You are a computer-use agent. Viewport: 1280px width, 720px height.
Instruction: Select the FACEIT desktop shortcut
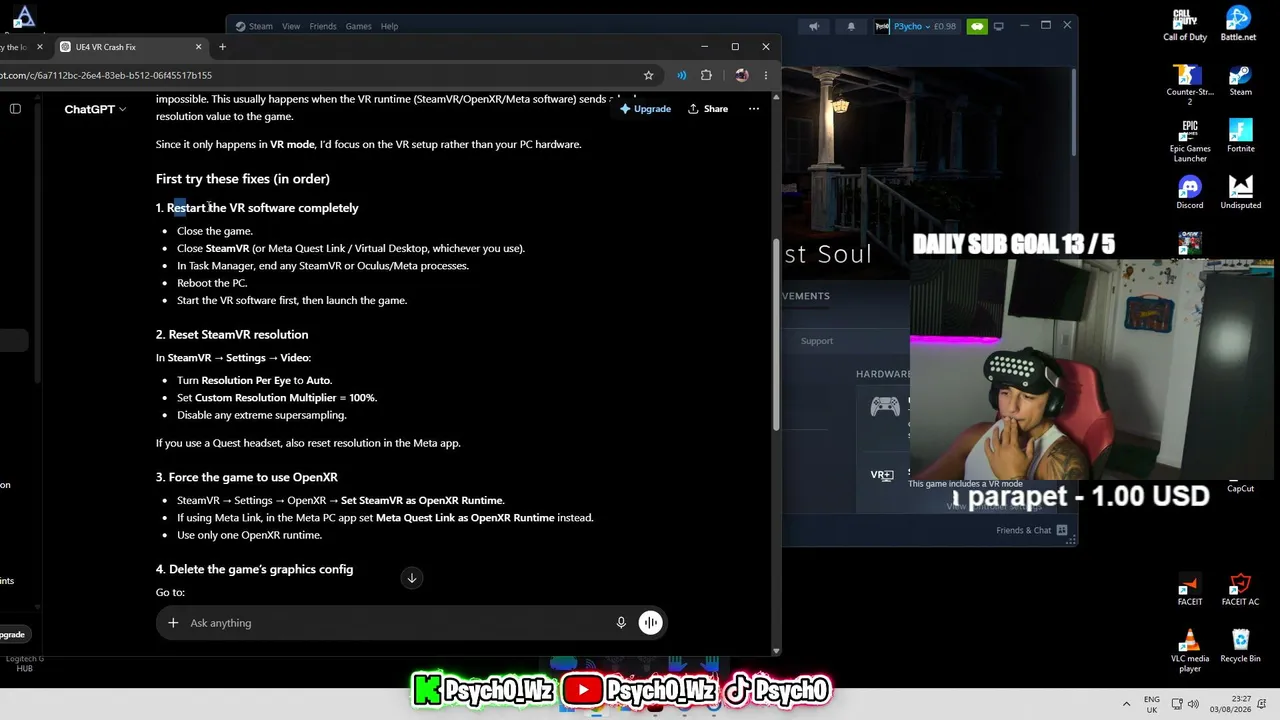pos(1190,589)
